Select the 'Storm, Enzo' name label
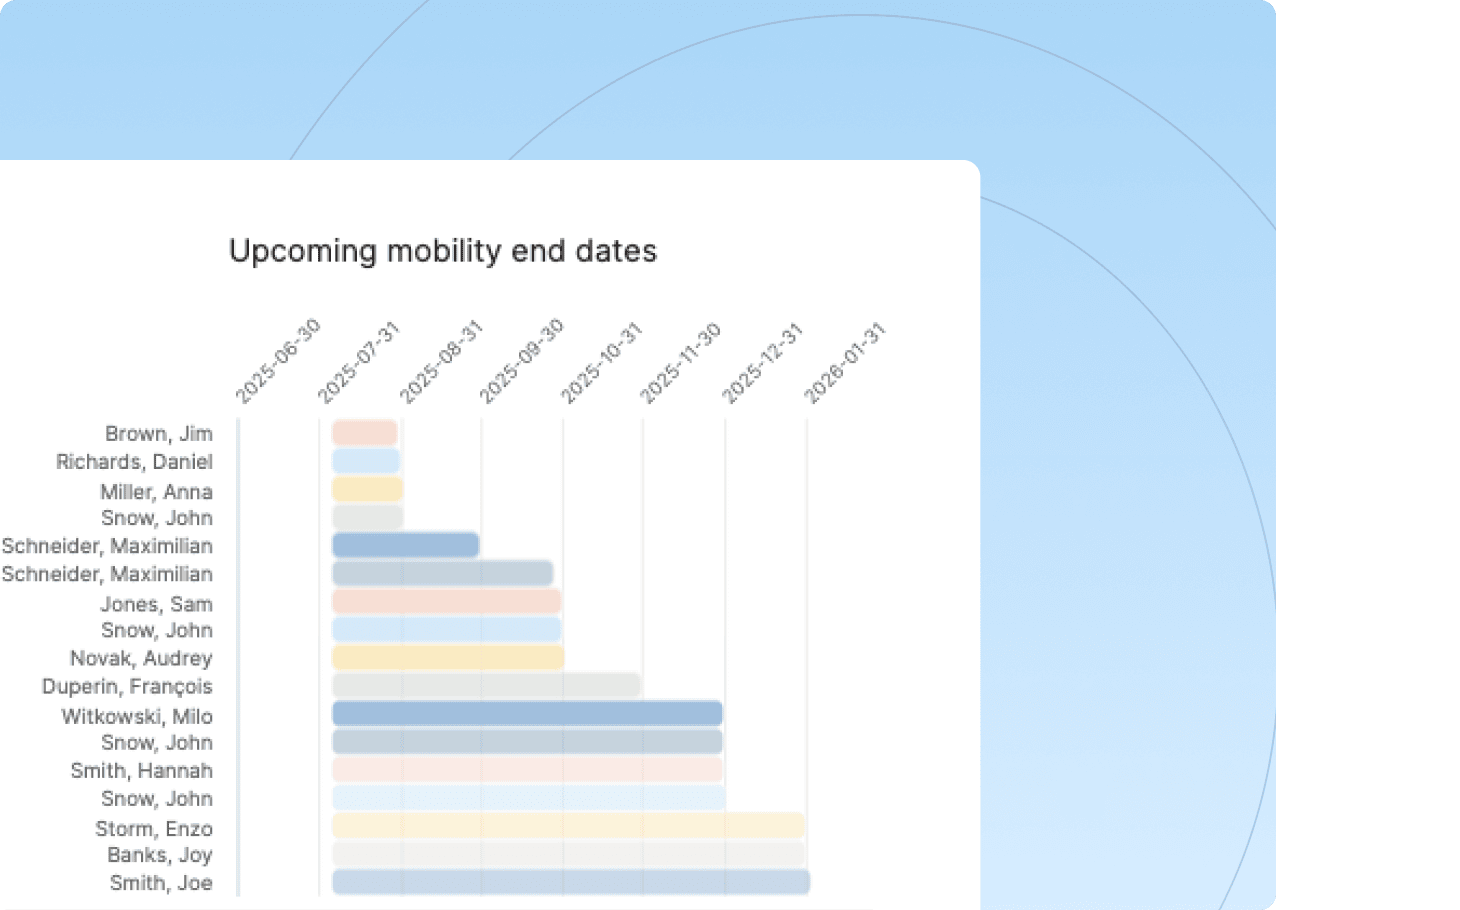The image size is (1460, 910). click(154, 828)
